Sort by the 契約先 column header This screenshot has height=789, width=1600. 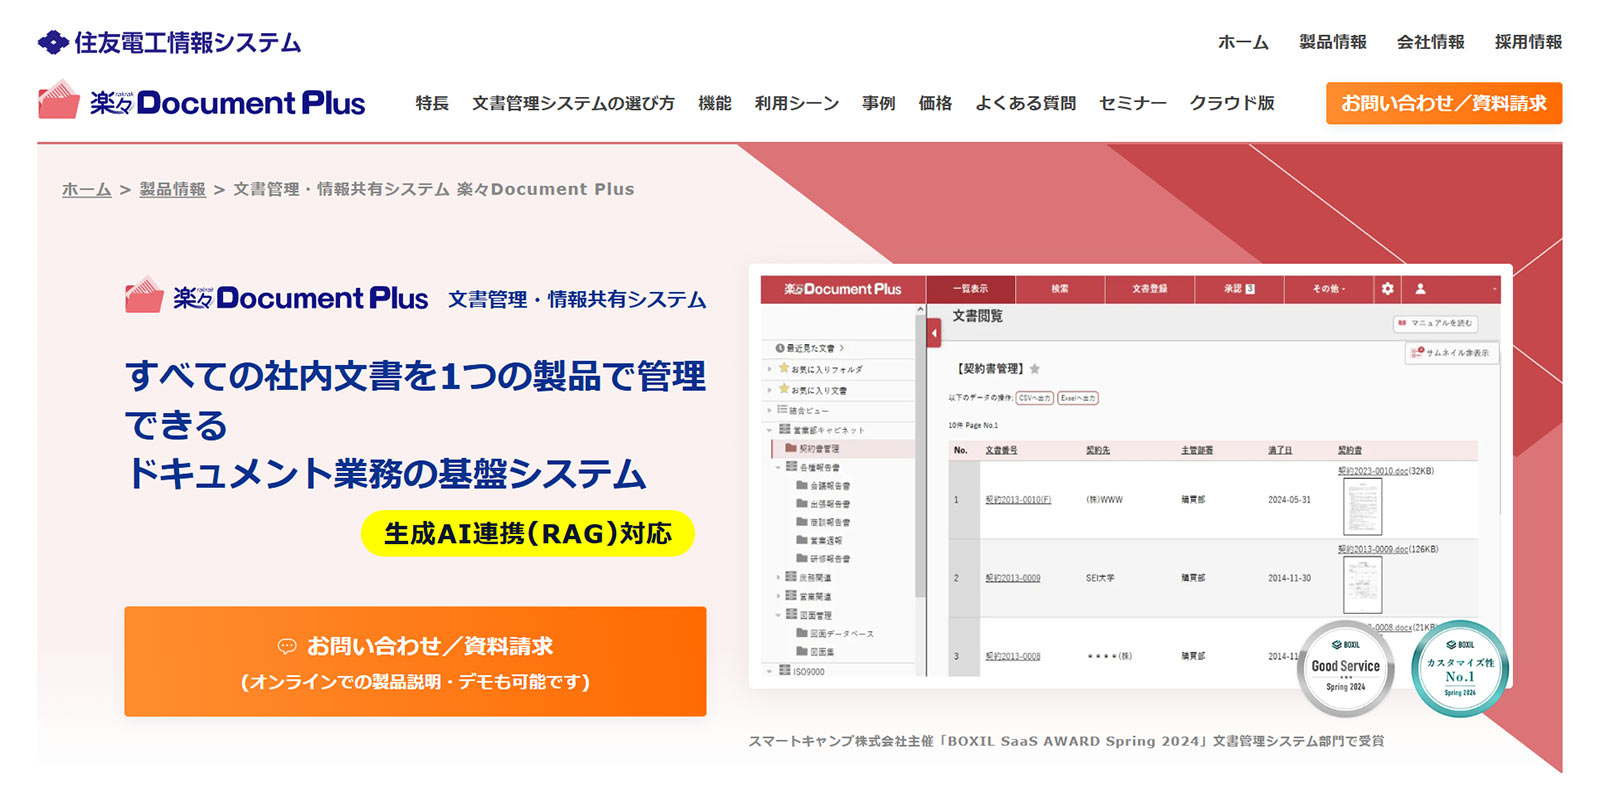1098,450
